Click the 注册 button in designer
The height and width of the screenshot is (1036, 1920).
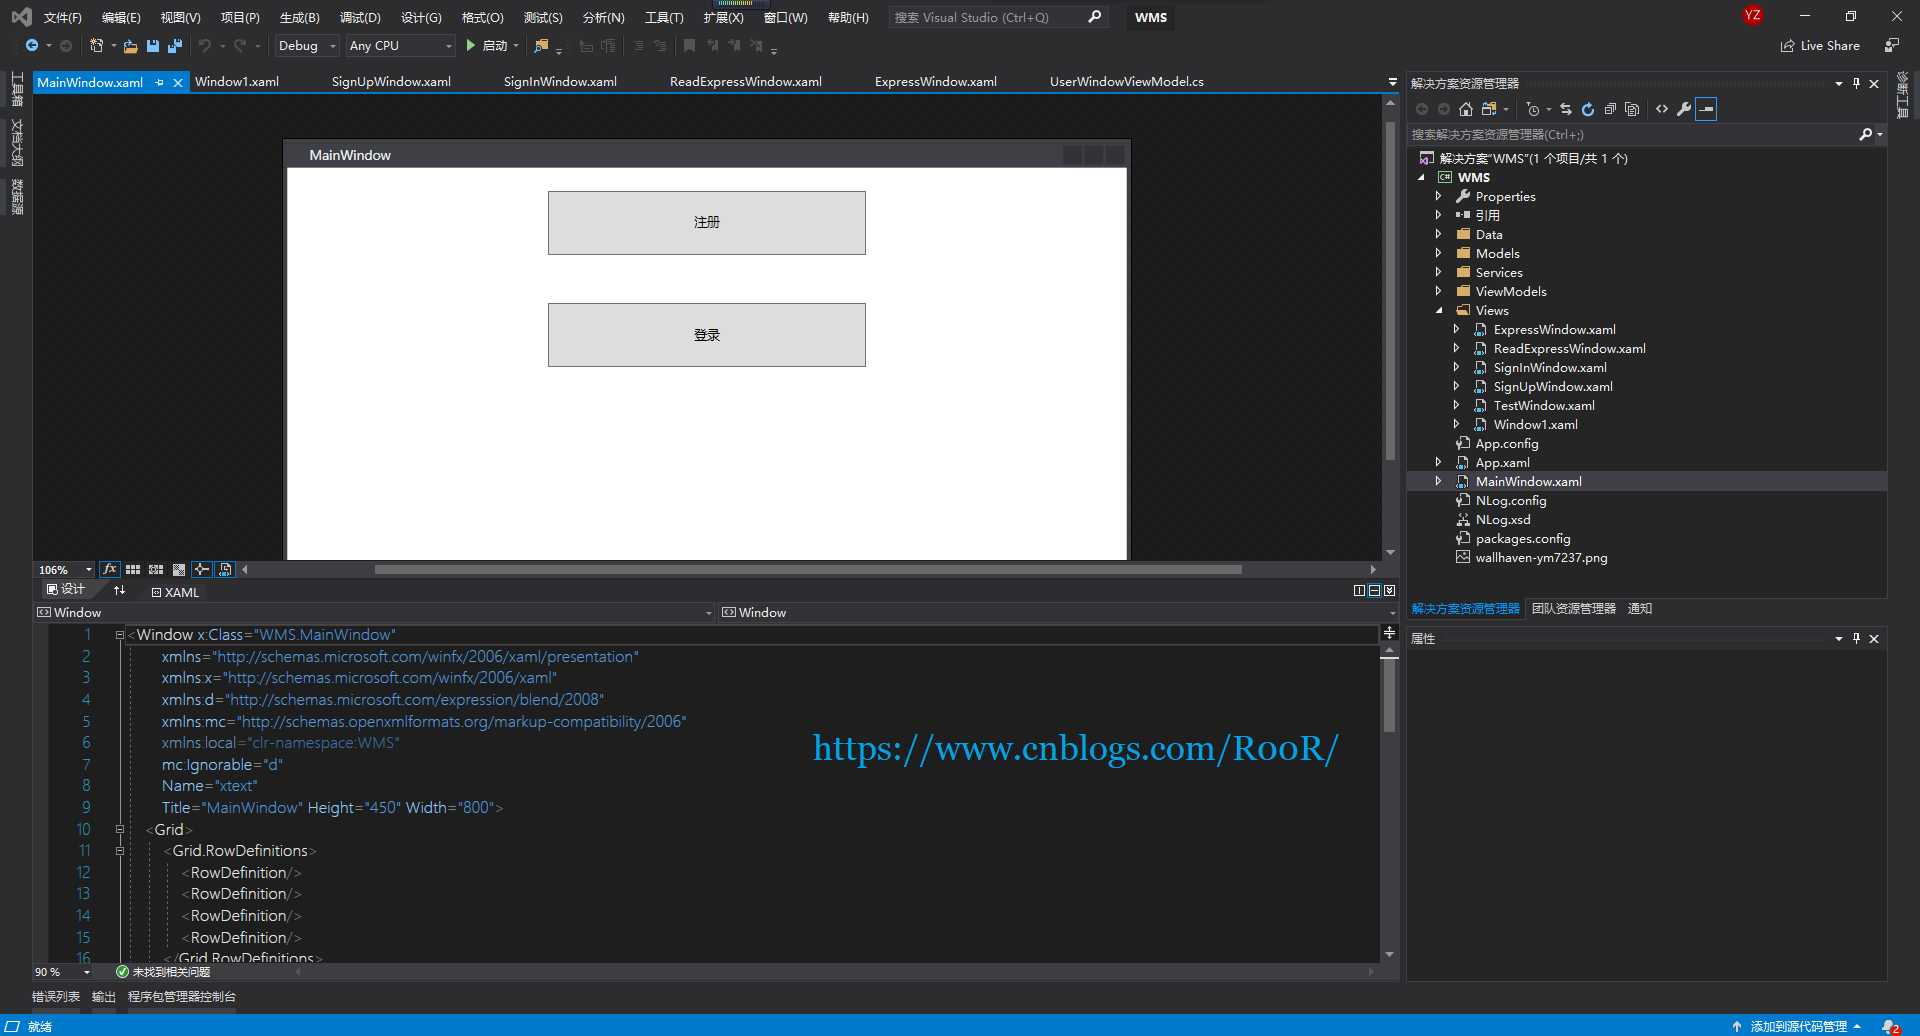(x=707, y=223)
